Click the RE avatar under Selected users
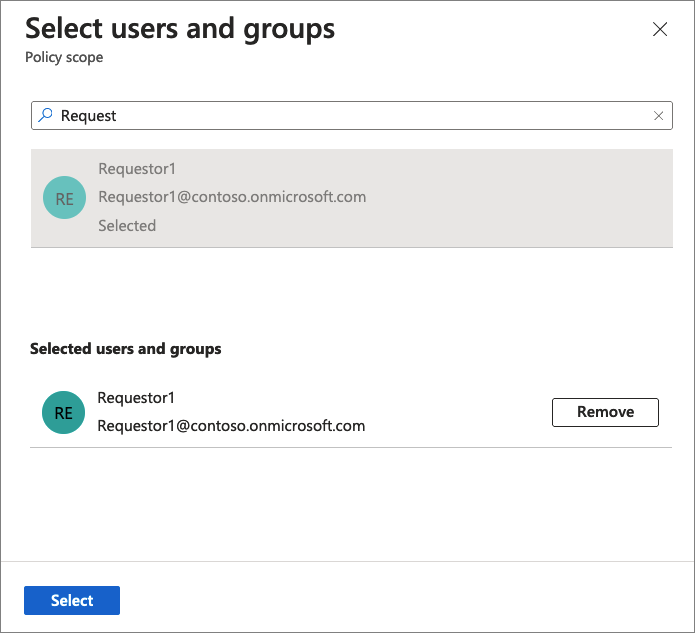The image size is (695, 633). pyautogui.click(x=63, y=412)
